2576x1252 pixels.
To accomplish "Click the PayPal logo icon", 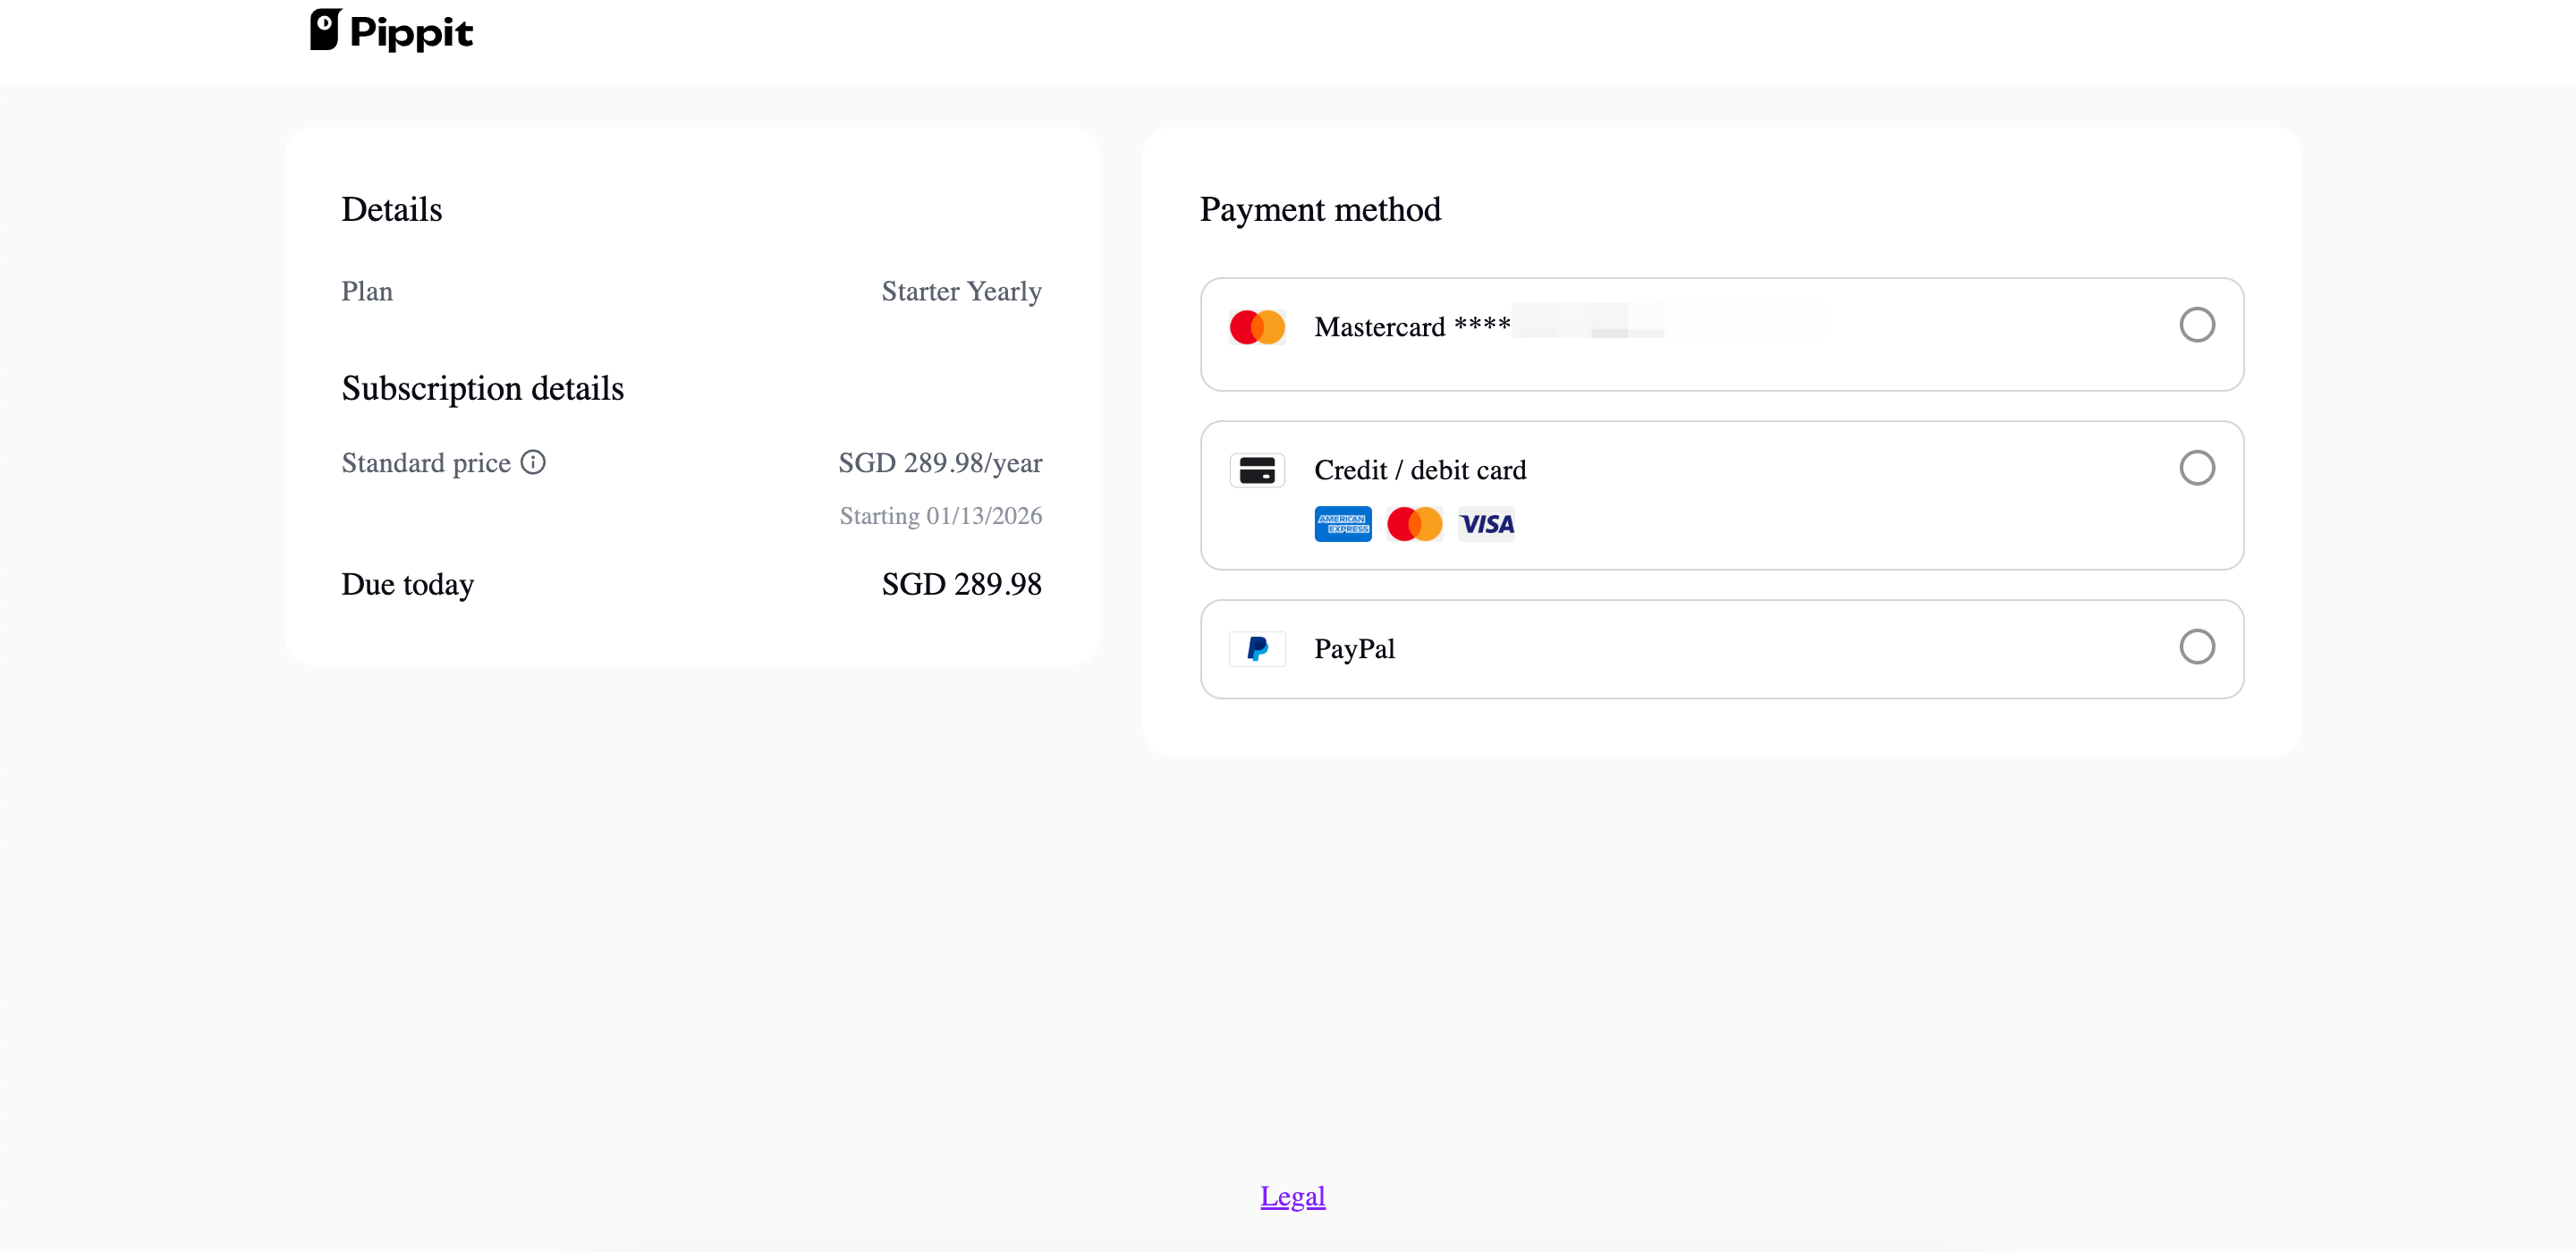I will coord(1257,649).
